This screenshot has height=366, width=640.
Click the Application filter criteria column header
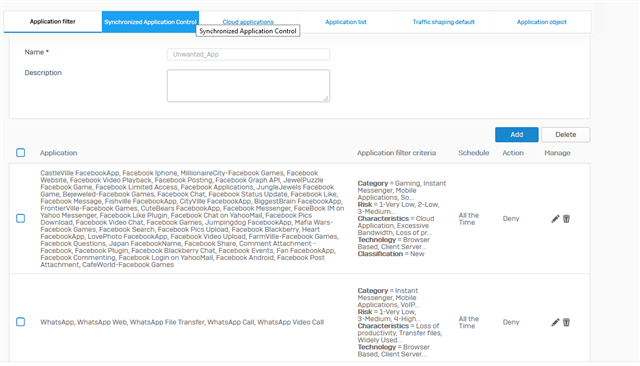pos(396,153)
